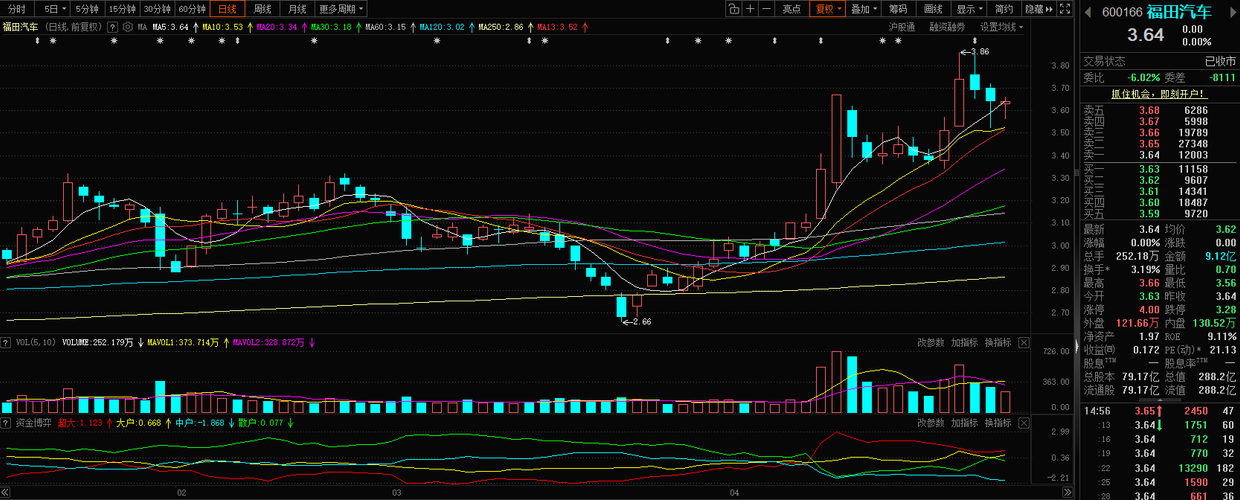Click 换指标 in the VOL panel
The height and width of the screenshot is (500, 1240).
[x=998, y=342]
